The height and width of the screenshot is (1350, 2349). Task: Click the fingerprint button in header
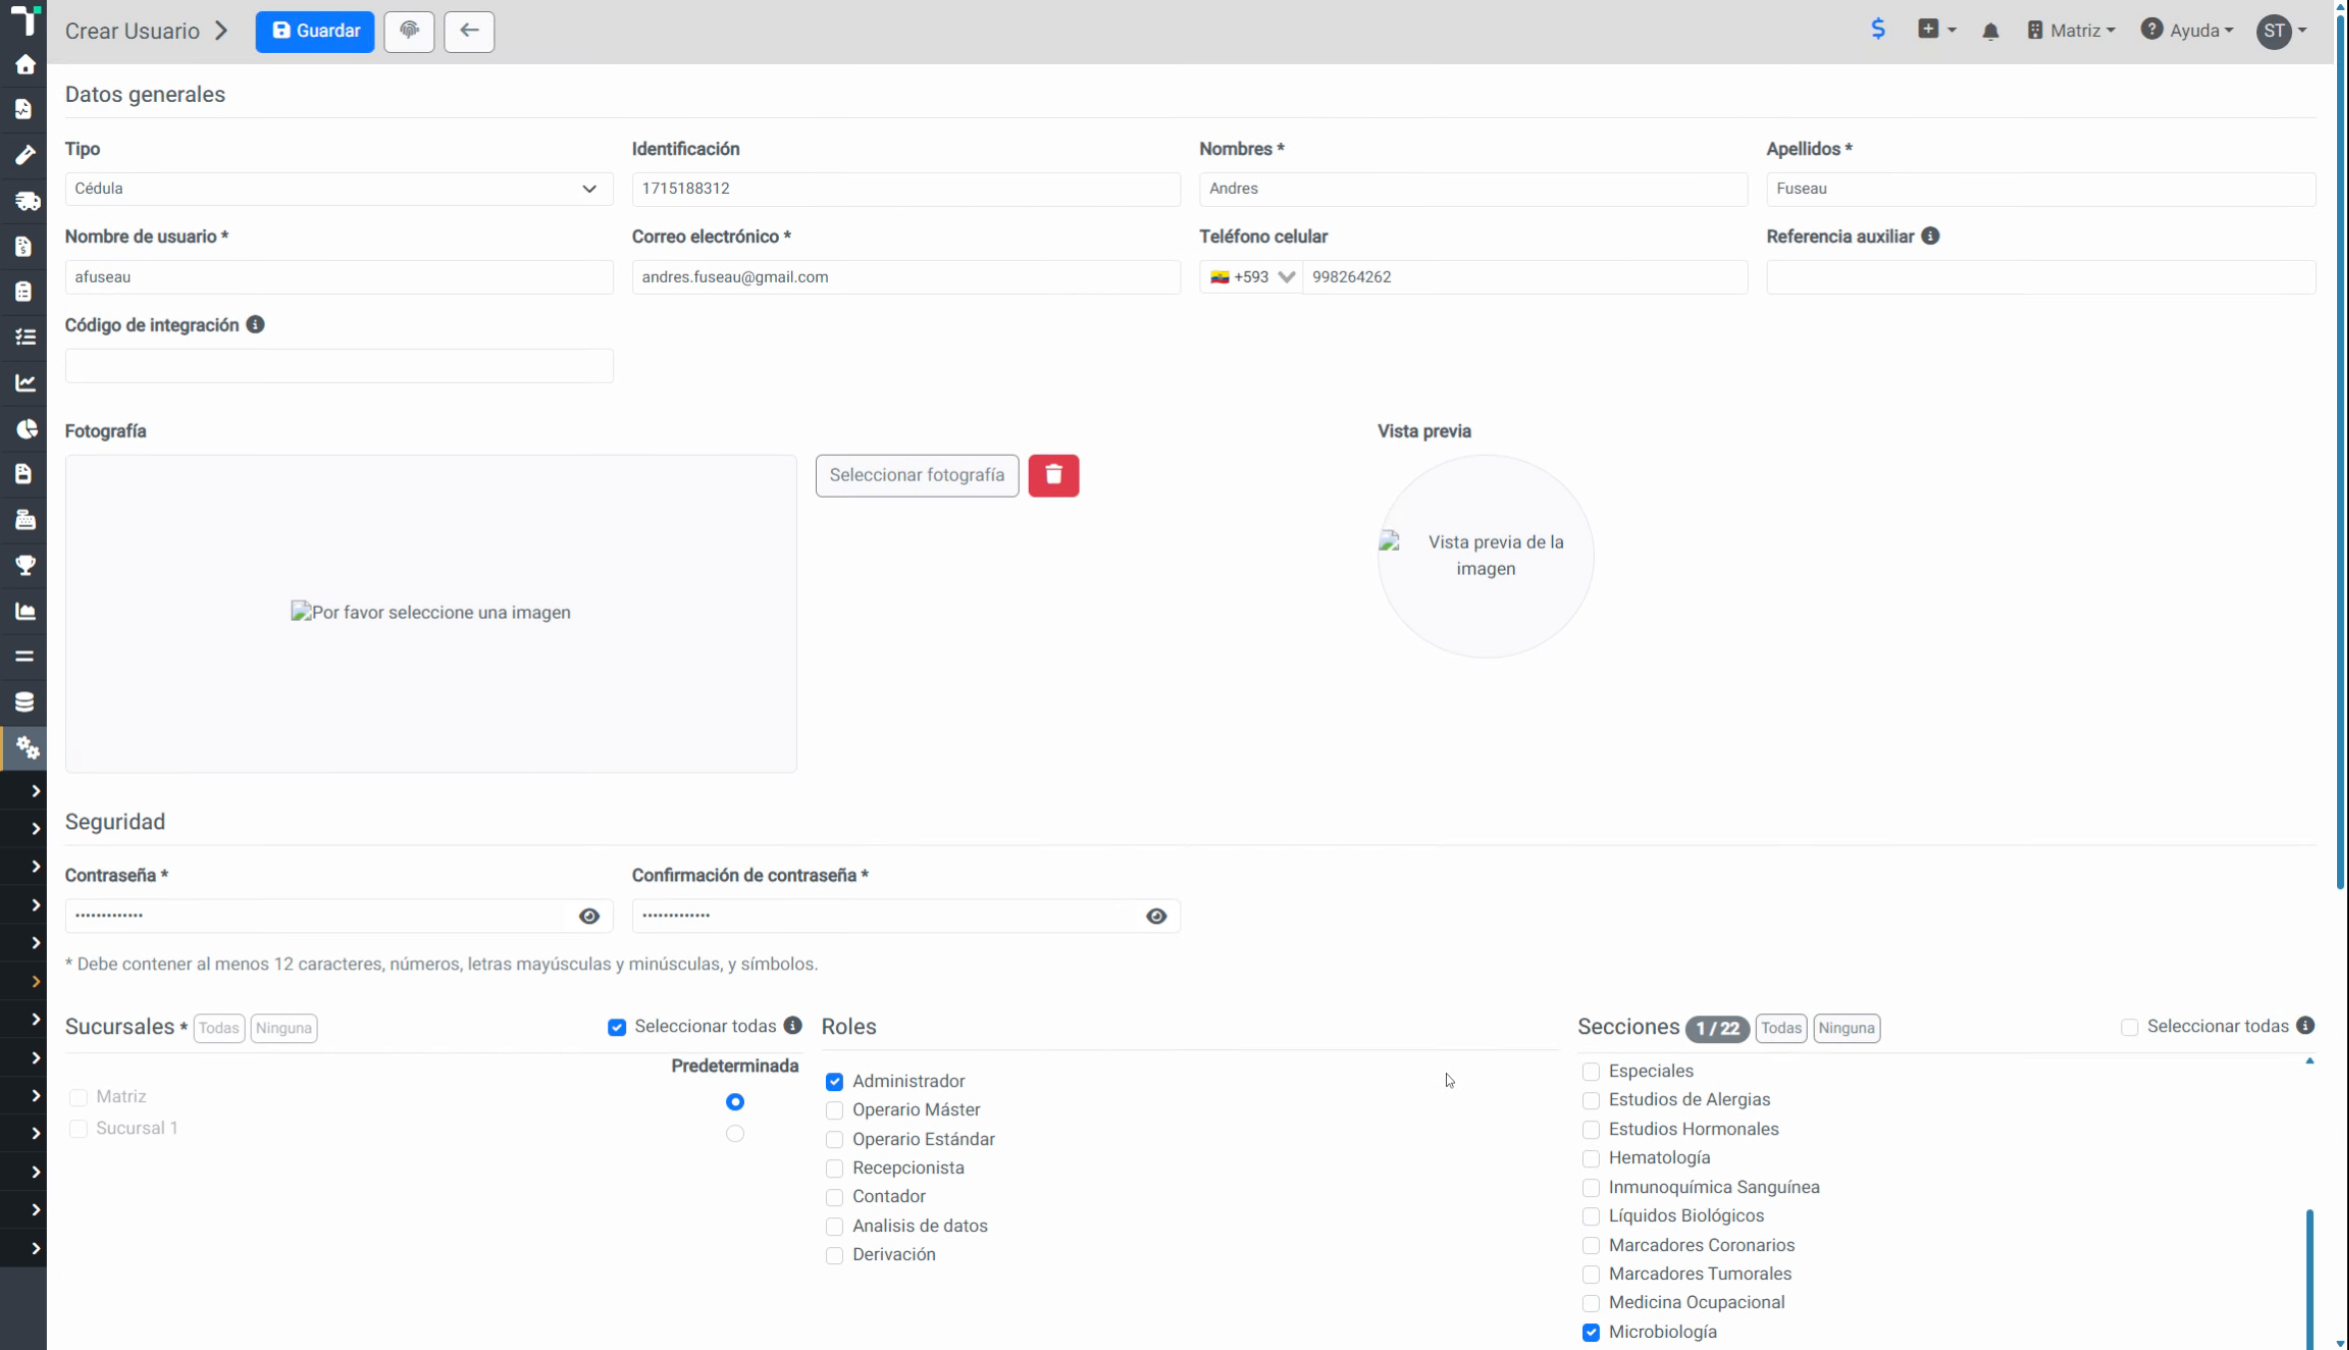409,31
